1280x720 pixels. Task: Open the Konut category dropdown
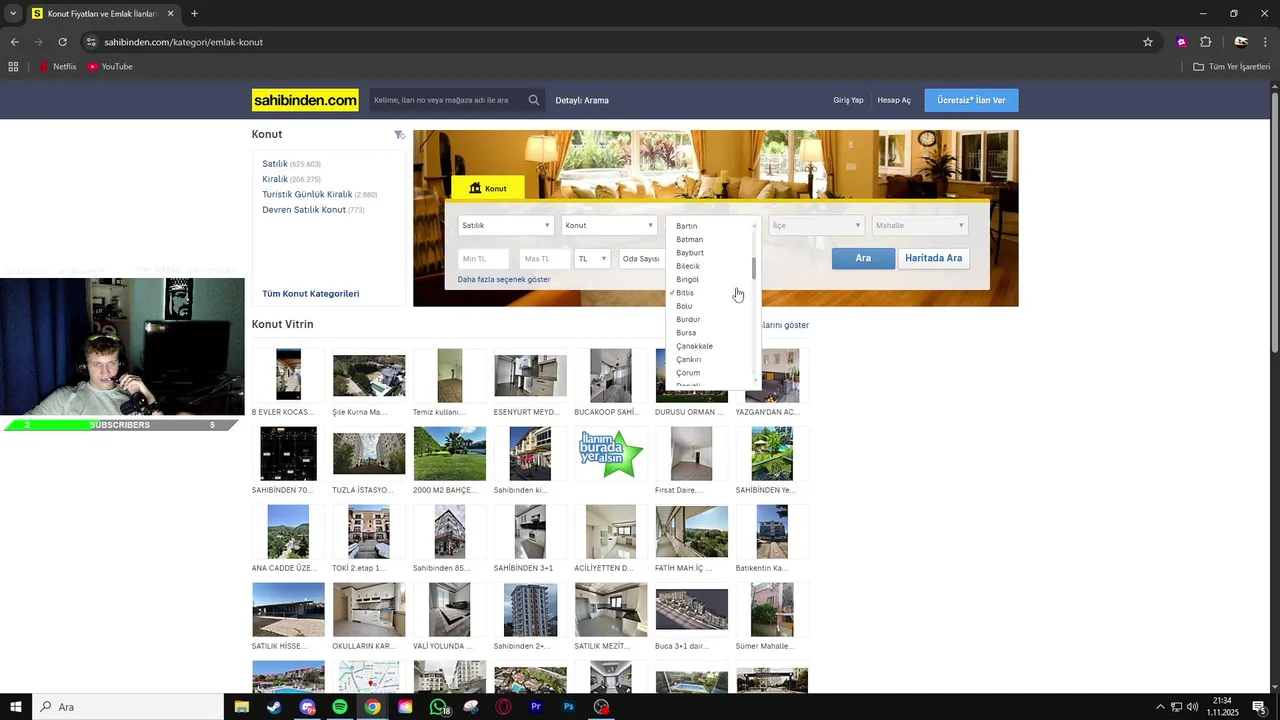(609, 226)
